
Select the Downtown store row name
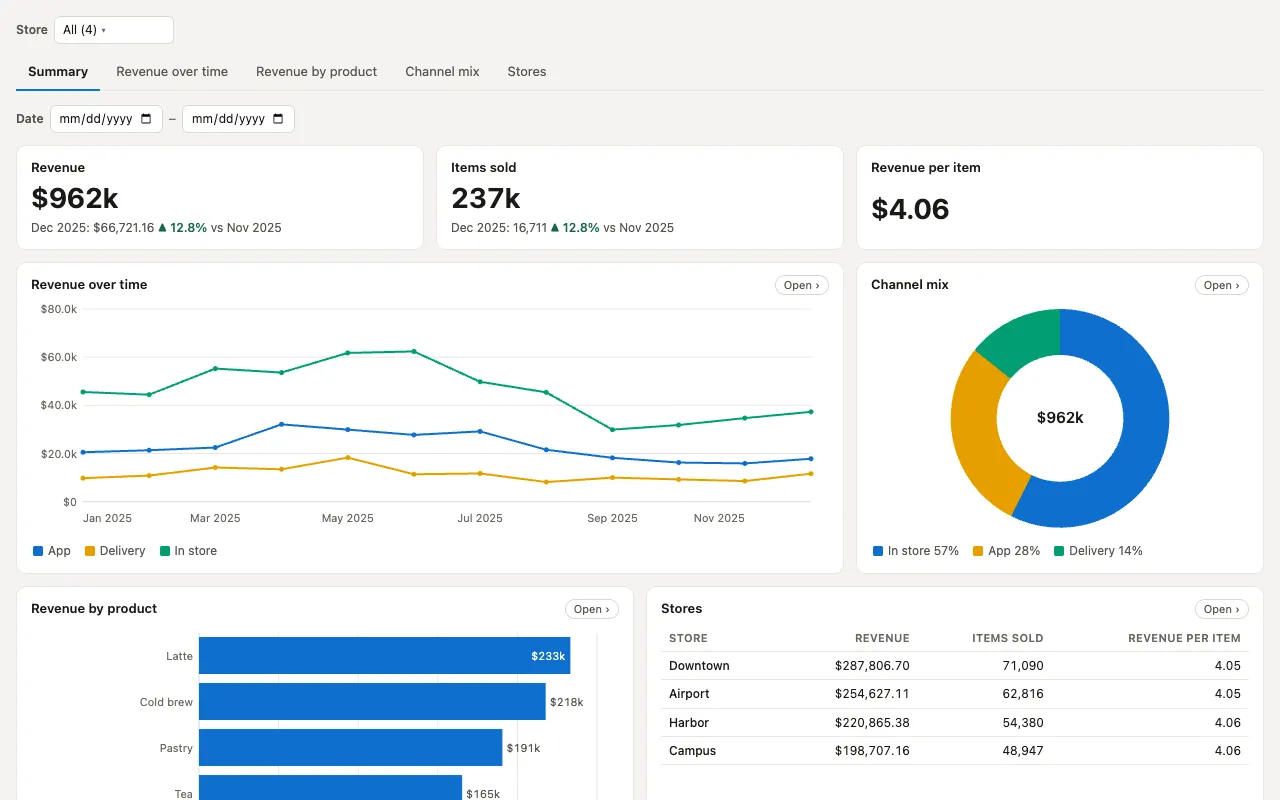699,666
